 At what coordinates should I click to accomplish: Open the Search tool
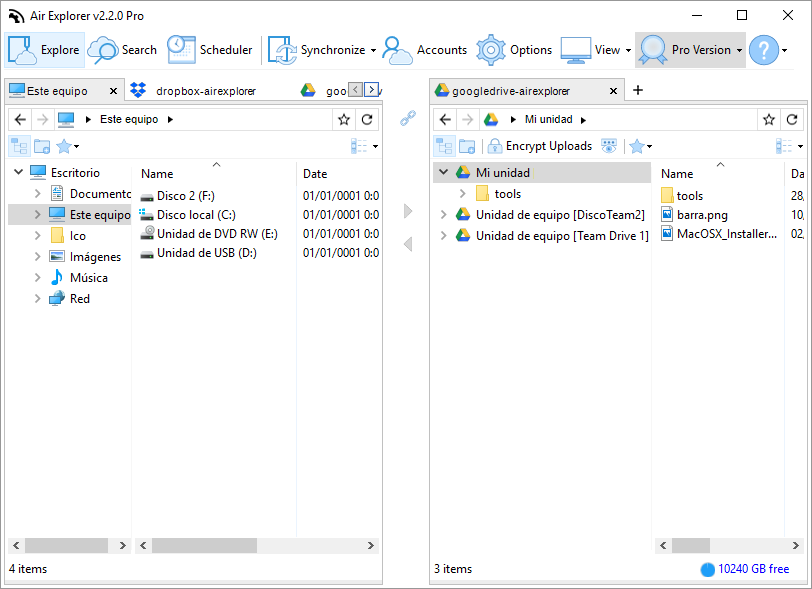(x=123, y=50)
